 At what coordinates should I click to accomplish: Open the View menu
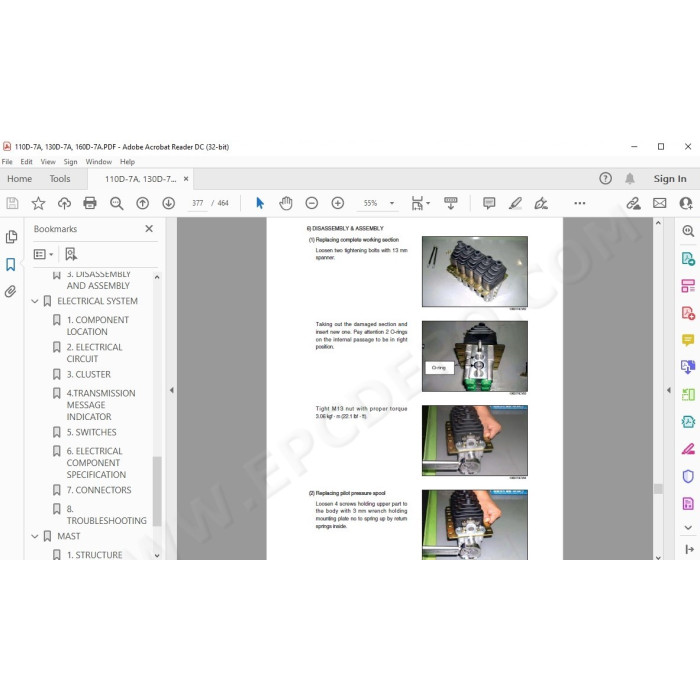[48, 162]
